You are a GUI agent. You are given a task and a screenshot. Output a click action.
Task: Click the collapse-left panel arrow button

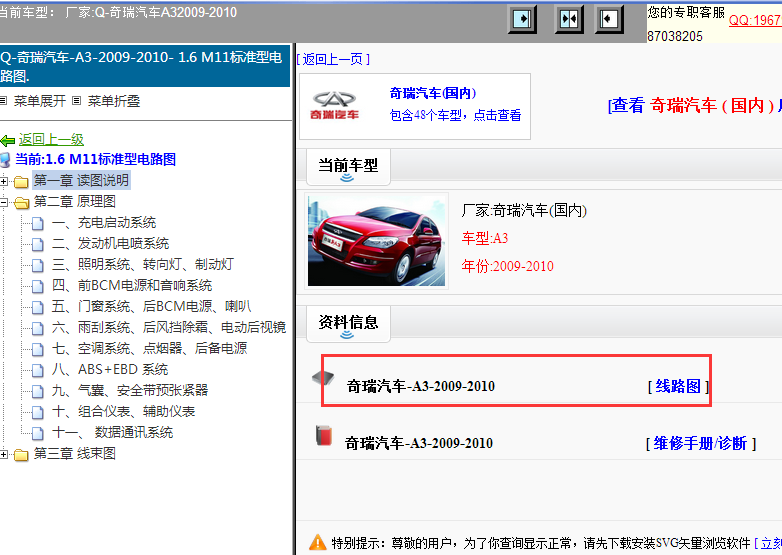tap(609, 19)
